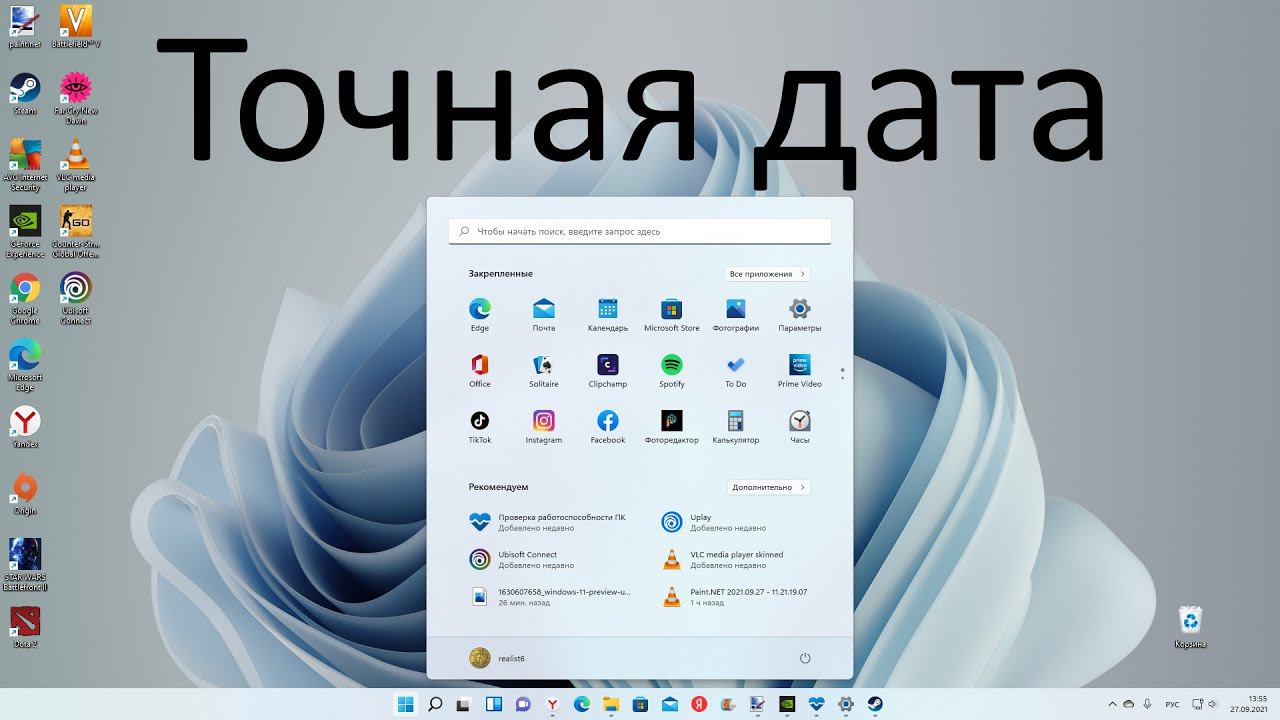
Task: Select Counter-Strike Global Offensive desktop icon
Action: coord(76,232)
